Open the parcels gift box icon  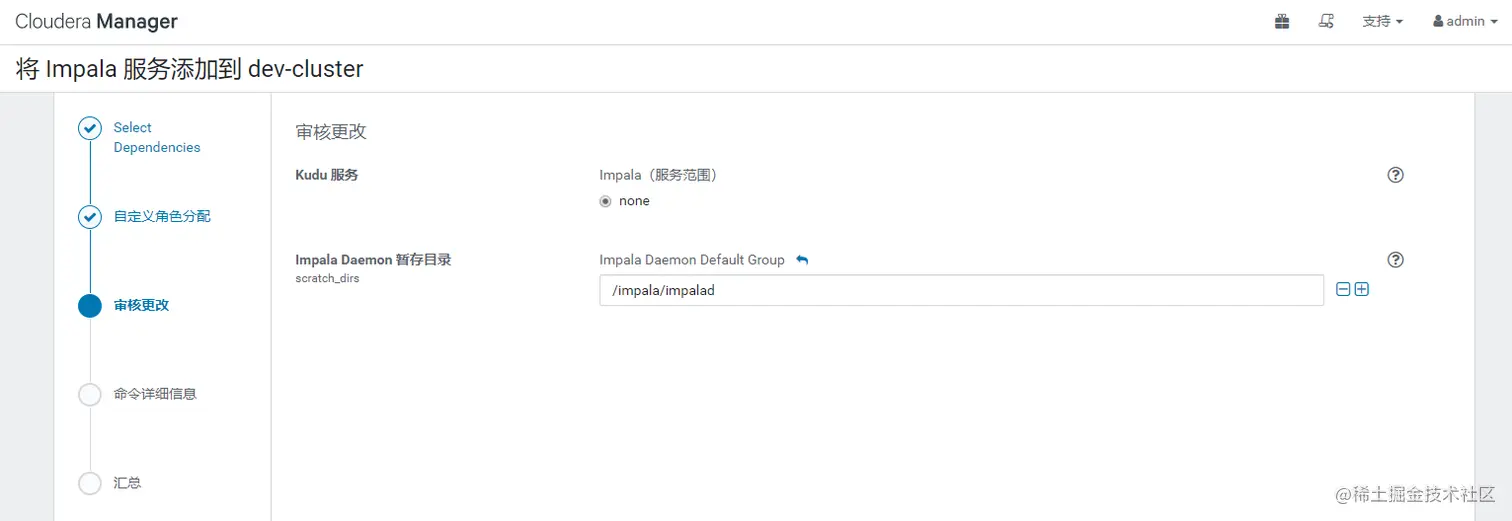(1282, 21)
